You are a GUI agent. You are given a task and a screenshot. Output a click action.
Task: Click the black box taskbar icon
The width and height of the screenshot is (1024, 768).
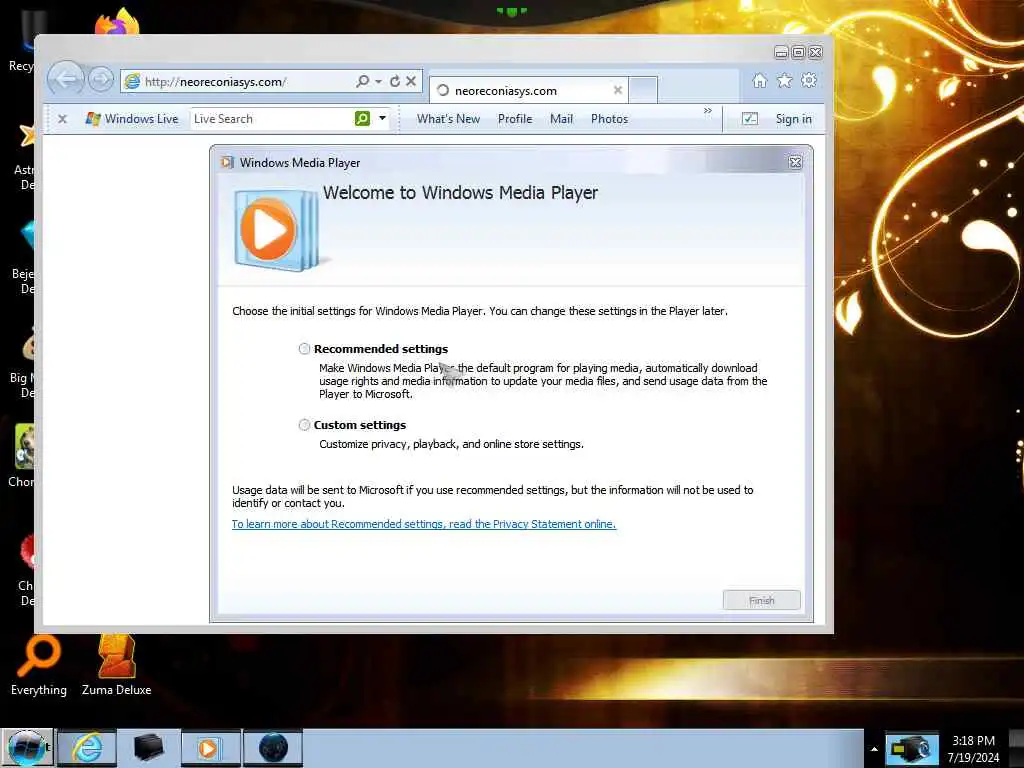tap(148, 748)
